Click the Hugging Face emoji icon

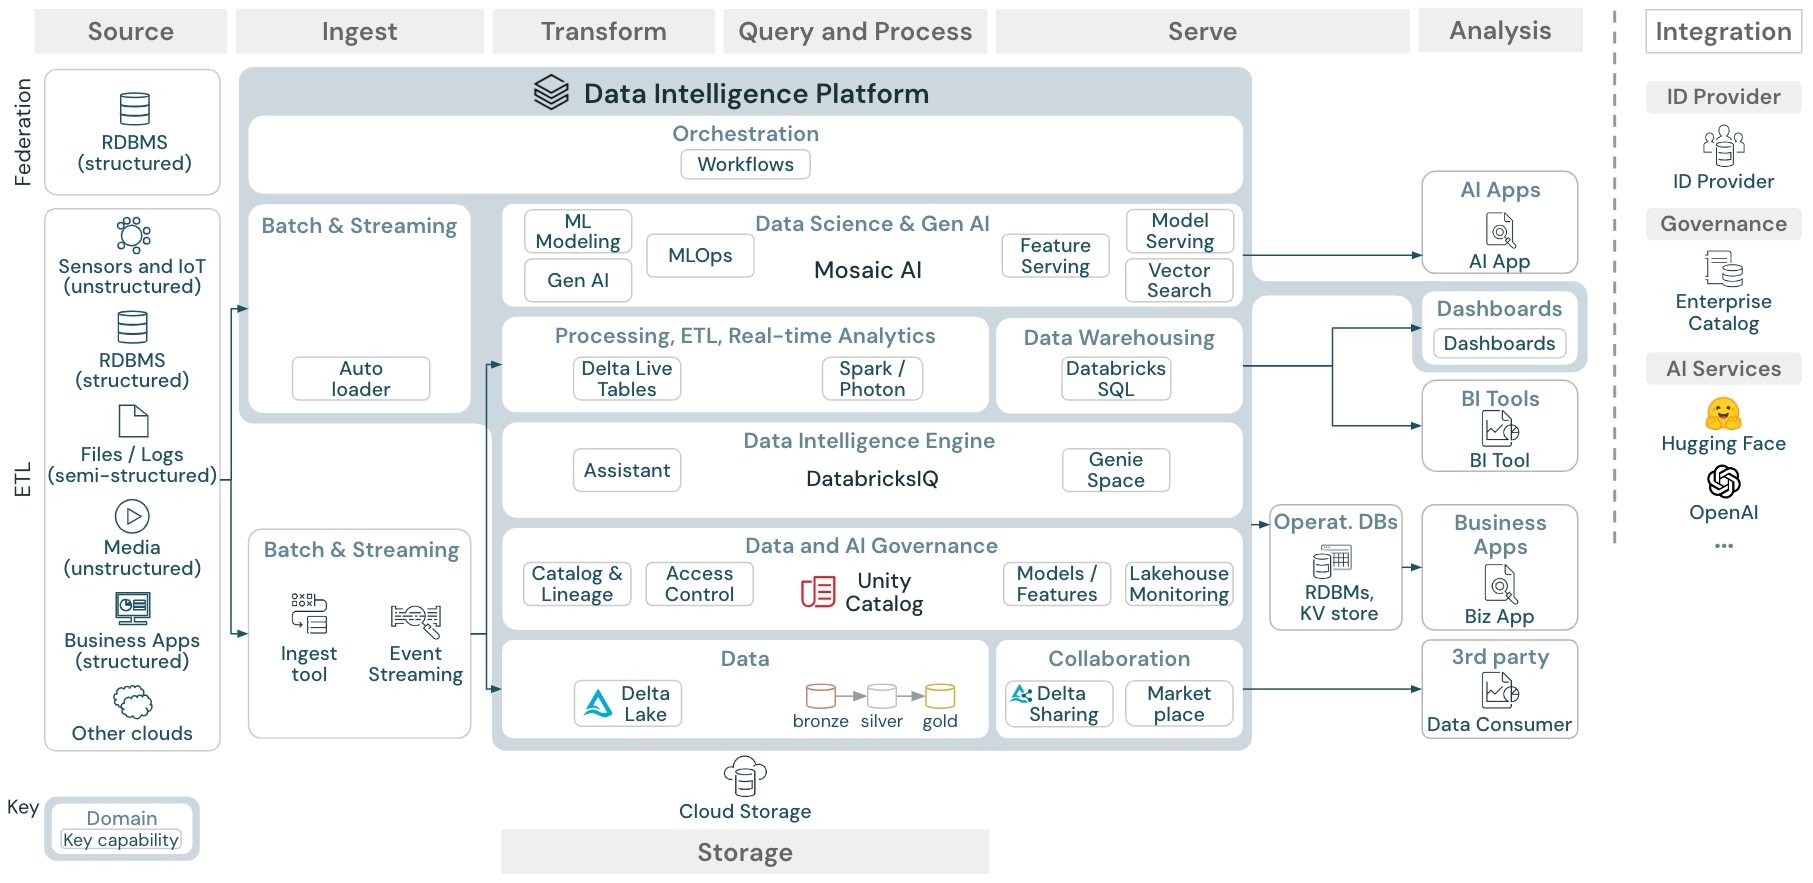(x=1723, y=413)
